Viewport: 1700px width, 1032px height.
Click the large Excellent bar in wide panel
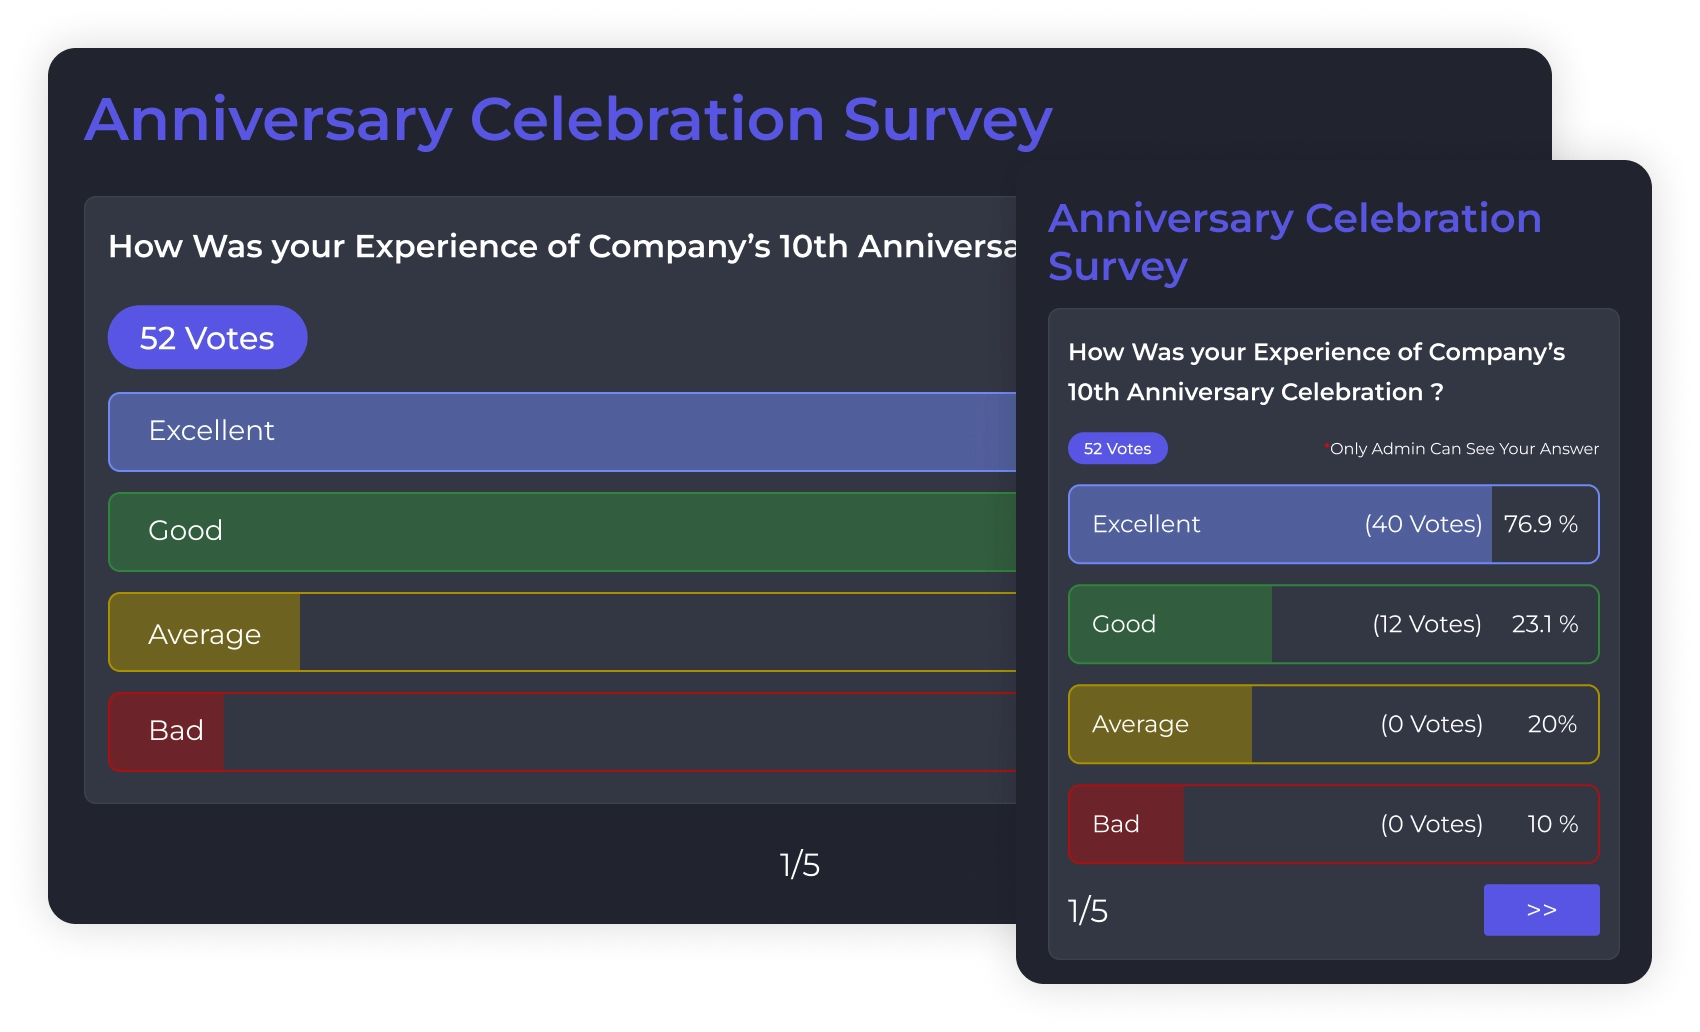point(560,431)
